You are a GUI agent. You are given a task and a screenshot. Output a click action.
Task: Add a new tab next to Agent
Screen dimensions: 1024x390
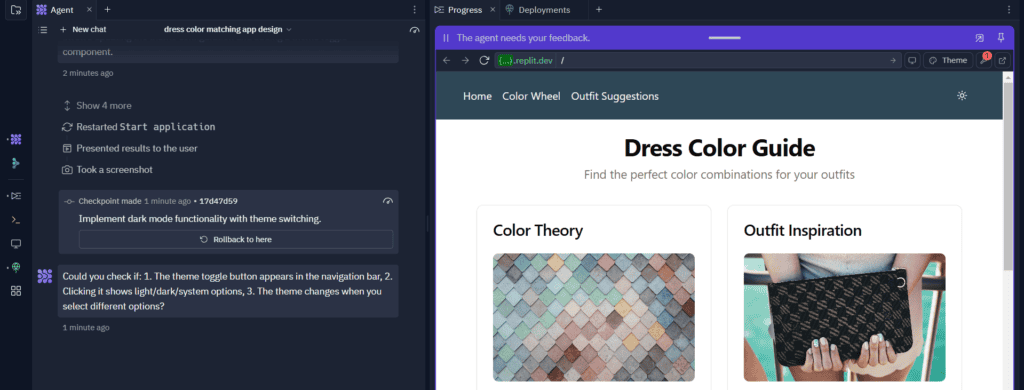(108, 10)
